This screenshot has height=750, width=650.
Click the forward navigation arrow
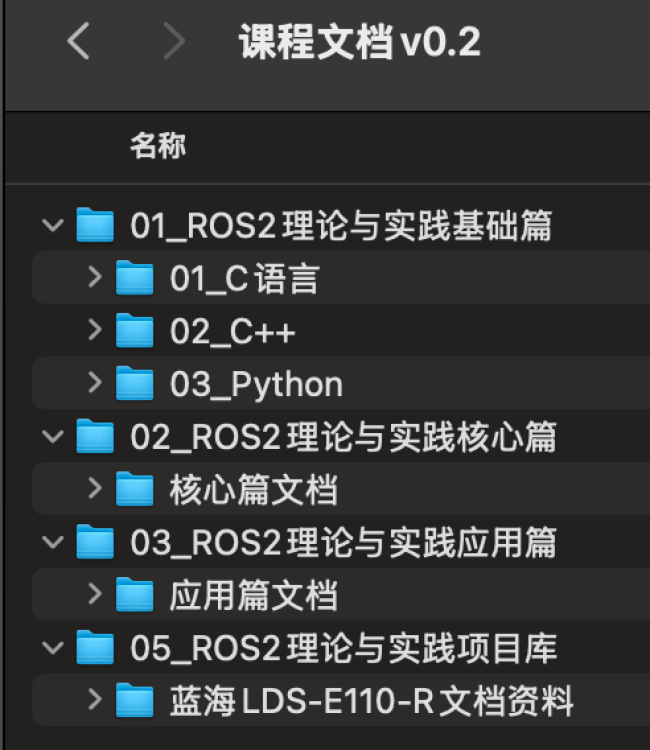174,42
